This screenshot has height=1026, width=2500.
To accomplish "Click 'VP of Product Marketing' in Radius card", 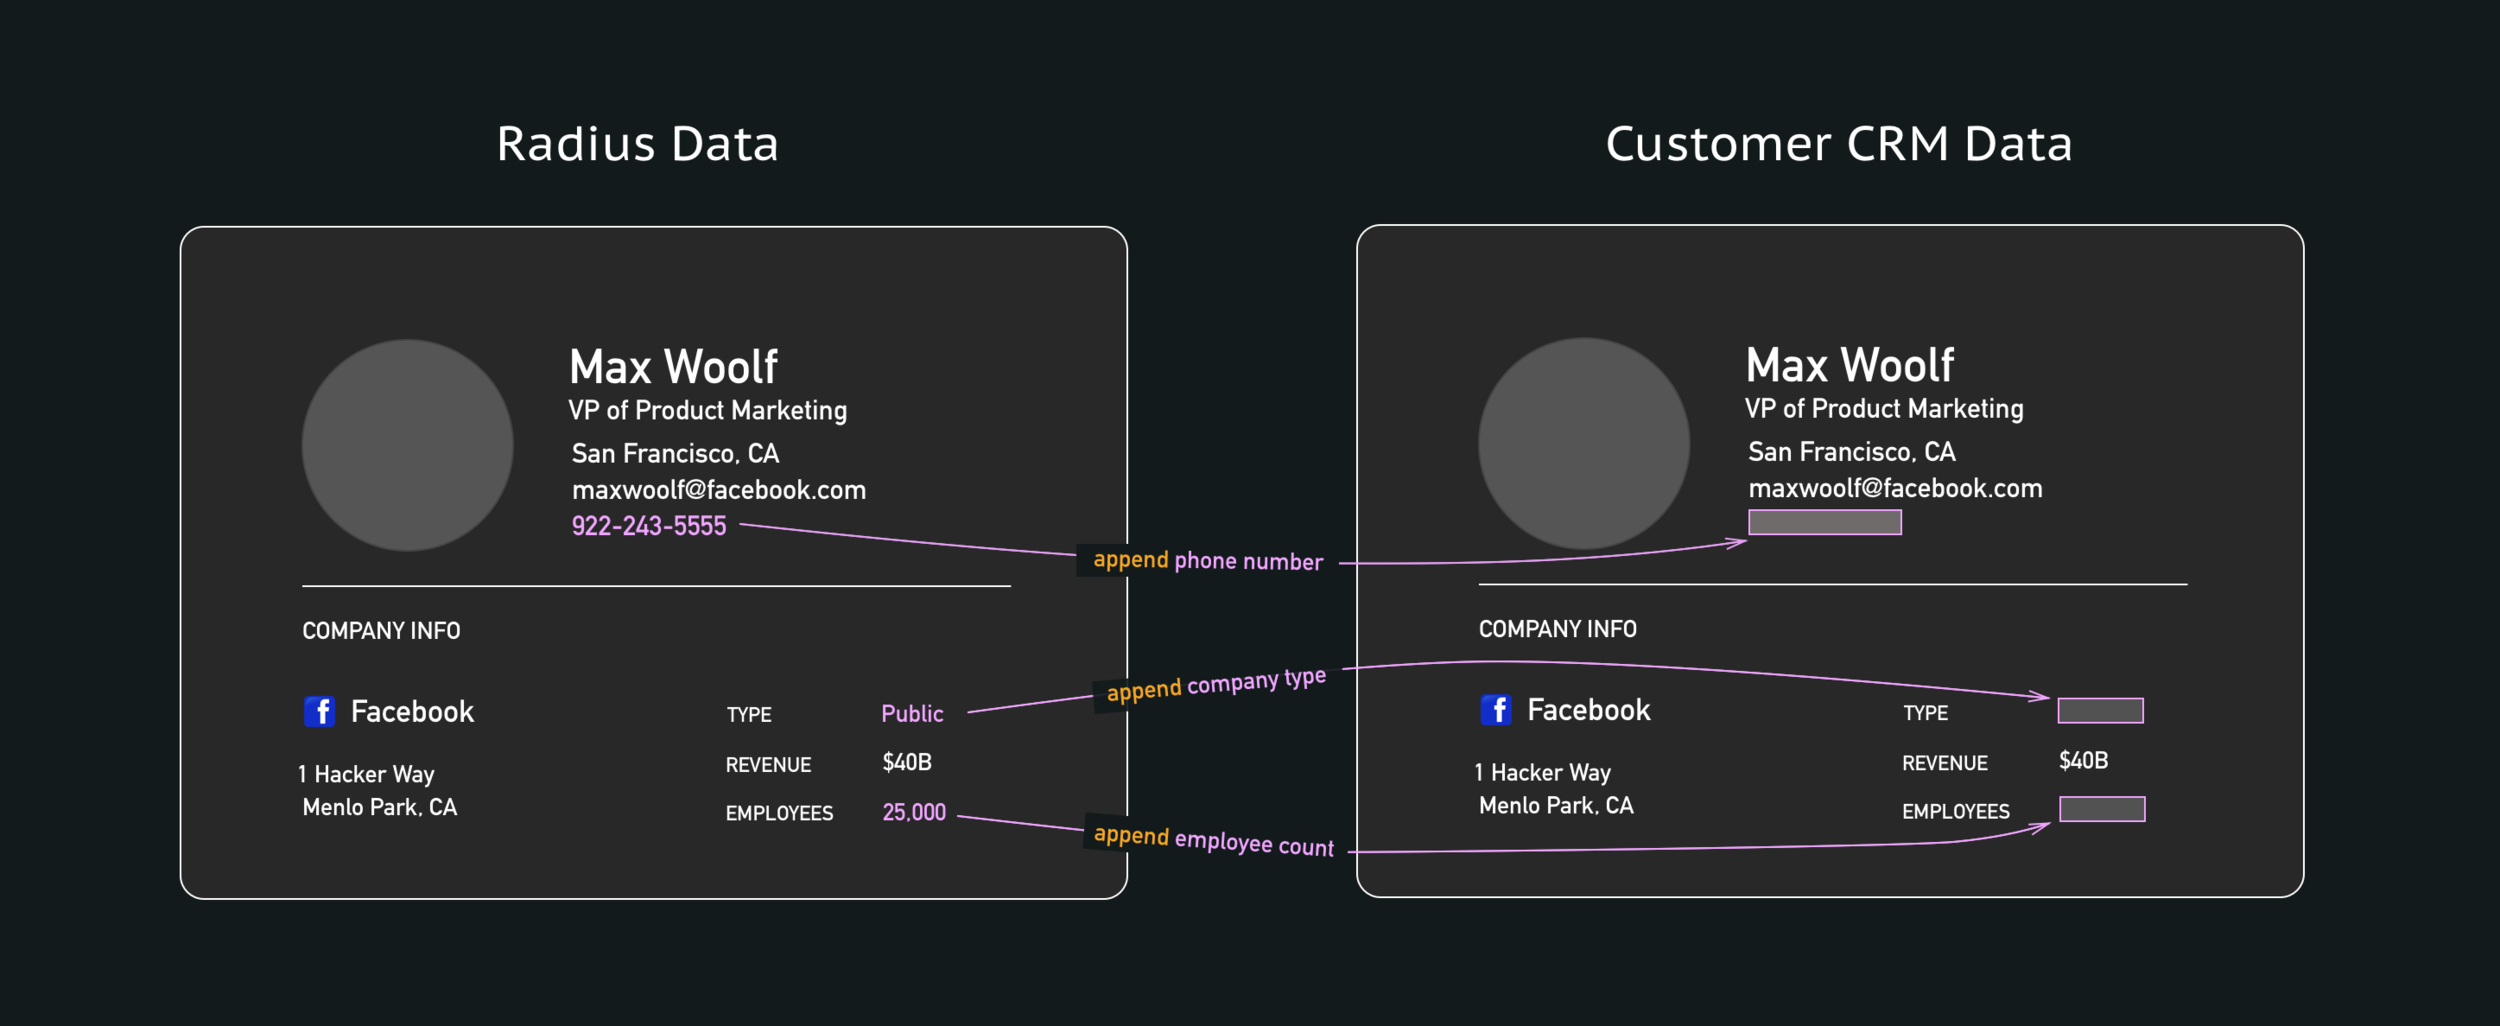I will pos(708,411).
